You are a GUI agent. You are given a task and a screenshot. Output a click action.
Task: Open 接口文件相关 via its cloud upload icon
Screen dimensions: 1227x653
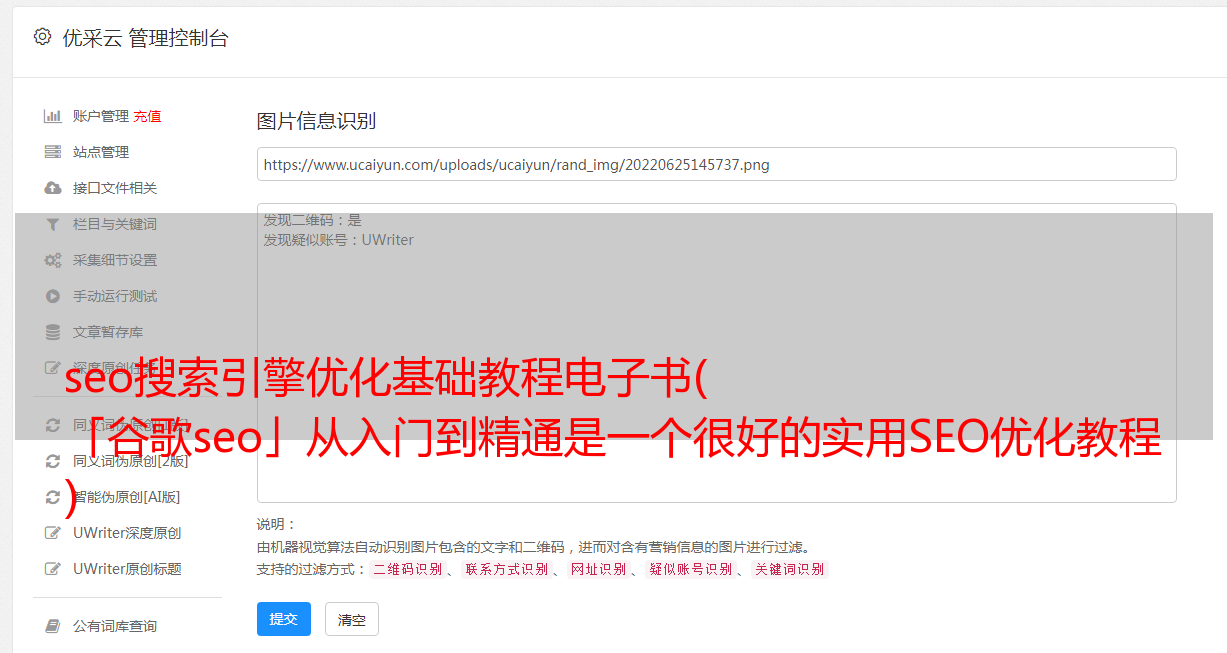click(x=53, y=188)
